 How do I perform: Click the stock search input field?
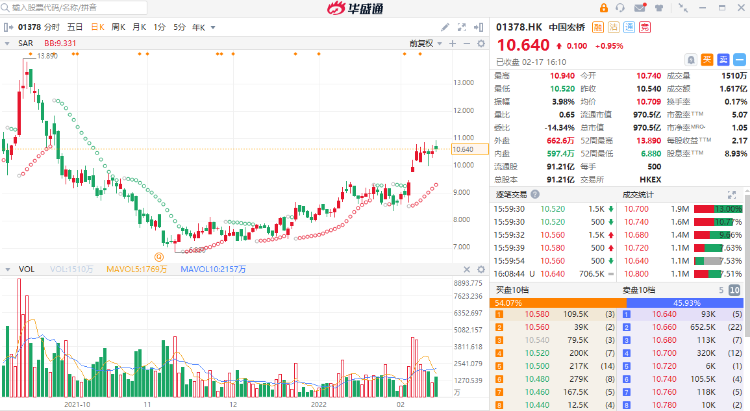(x=74, y=8)
